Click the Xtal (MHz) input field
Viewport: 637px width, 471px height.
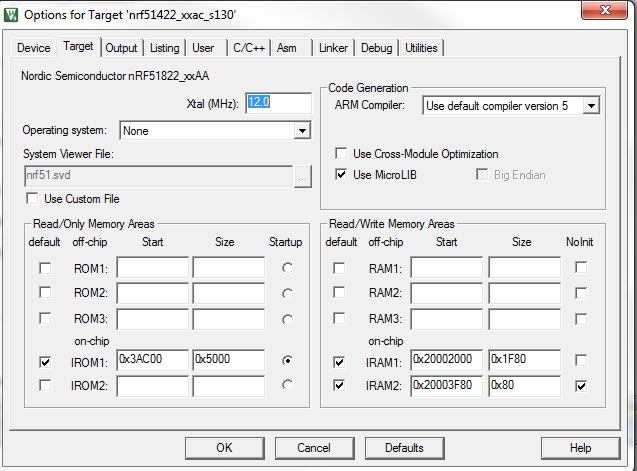click(279, 103)
